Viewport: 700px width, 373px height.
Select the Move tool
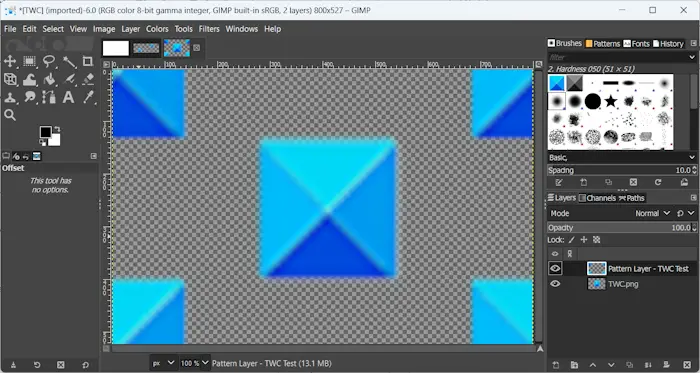(x=10, y=61)
